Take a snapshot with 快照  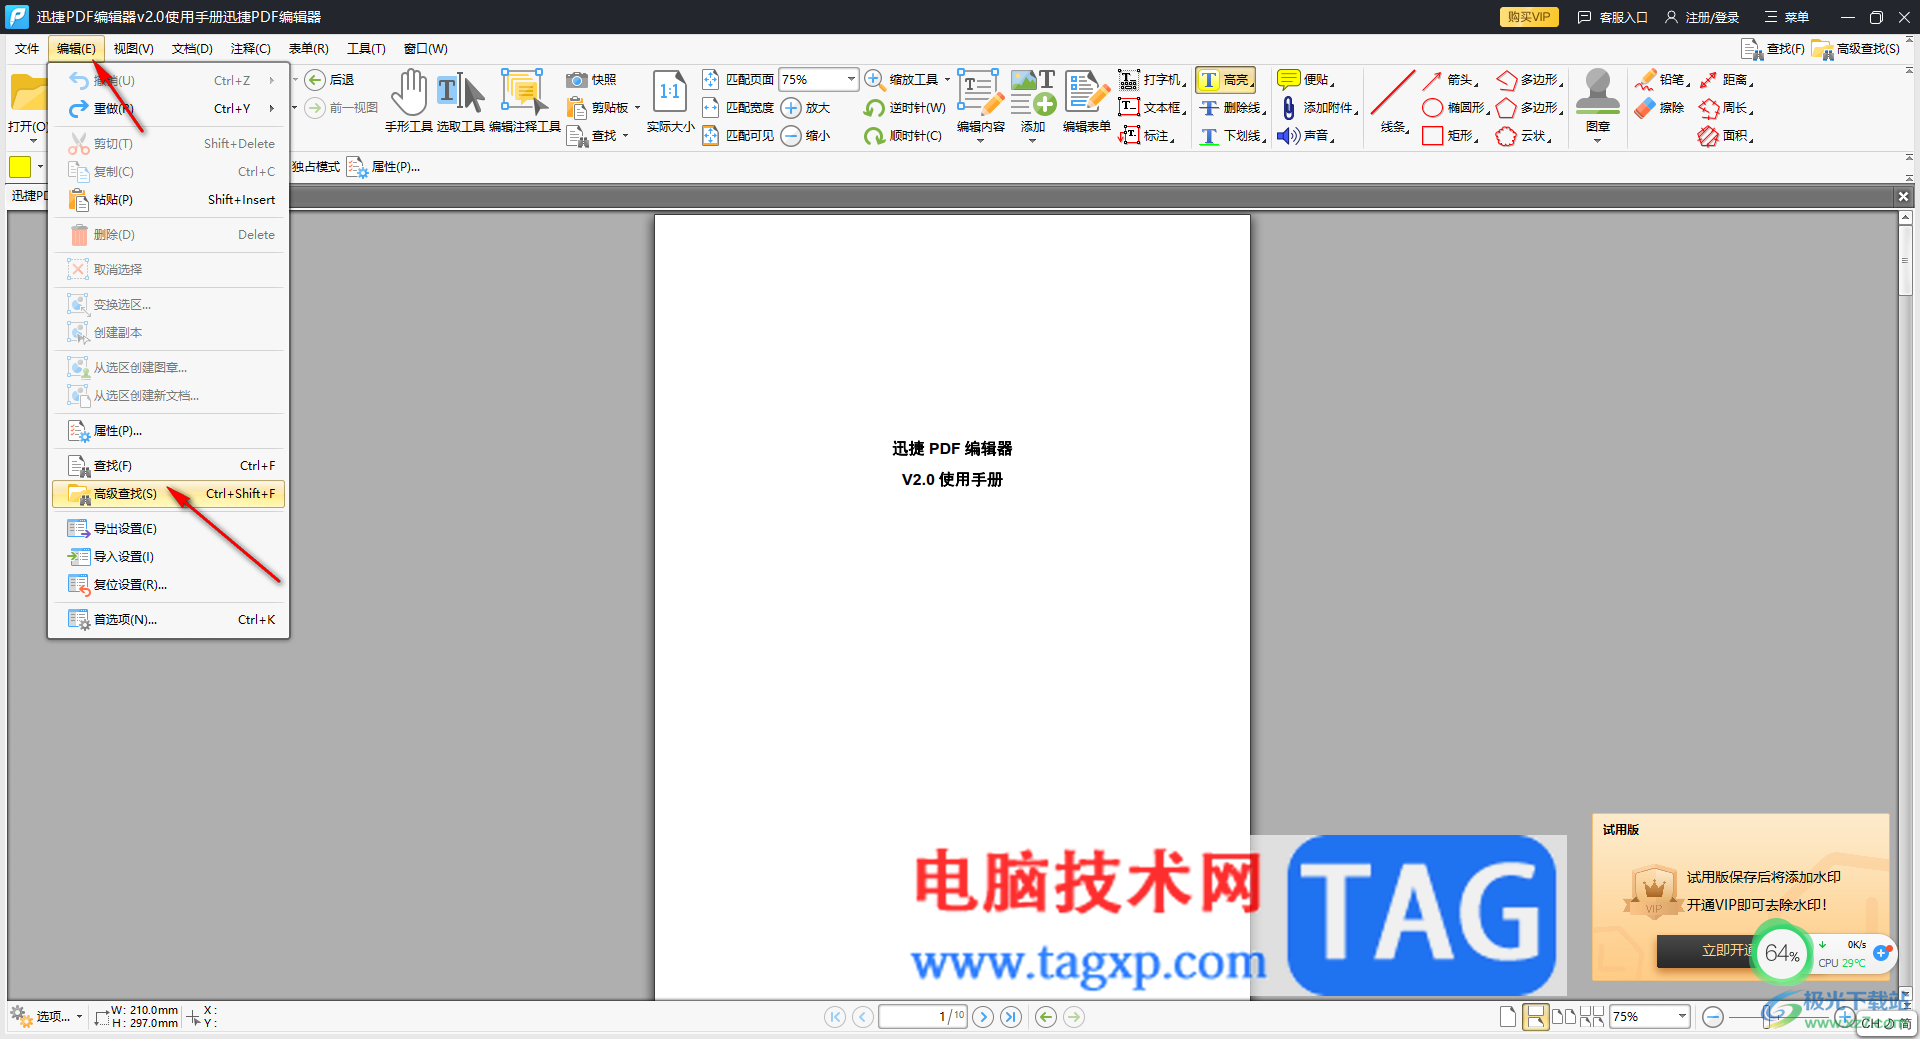[x=592, y=80]
